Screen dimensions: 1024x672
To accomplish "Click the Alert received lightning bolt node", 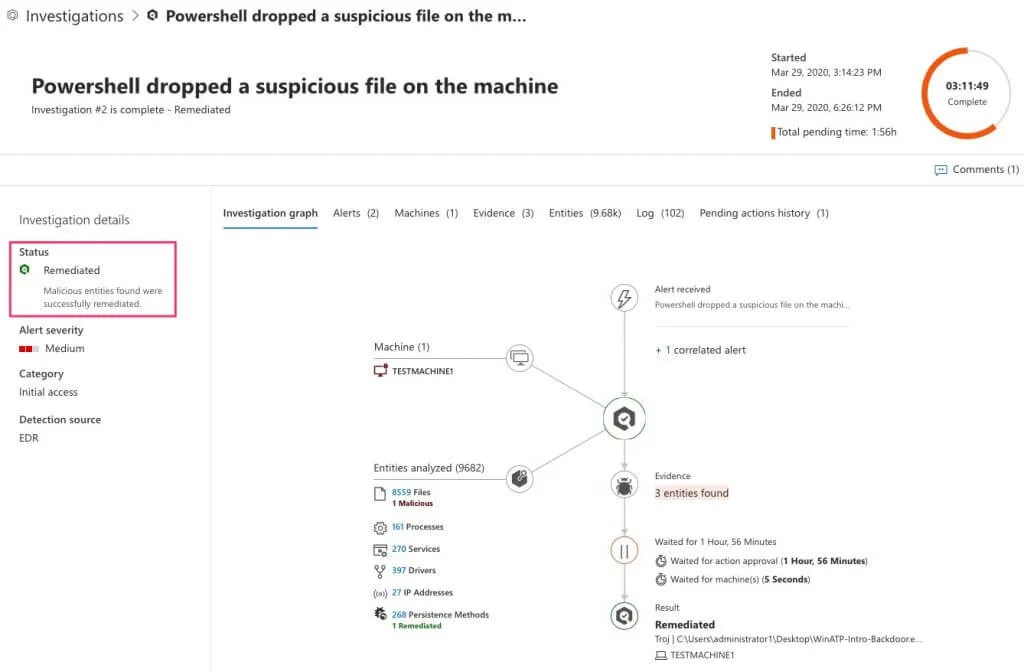I will pos(624,298).
